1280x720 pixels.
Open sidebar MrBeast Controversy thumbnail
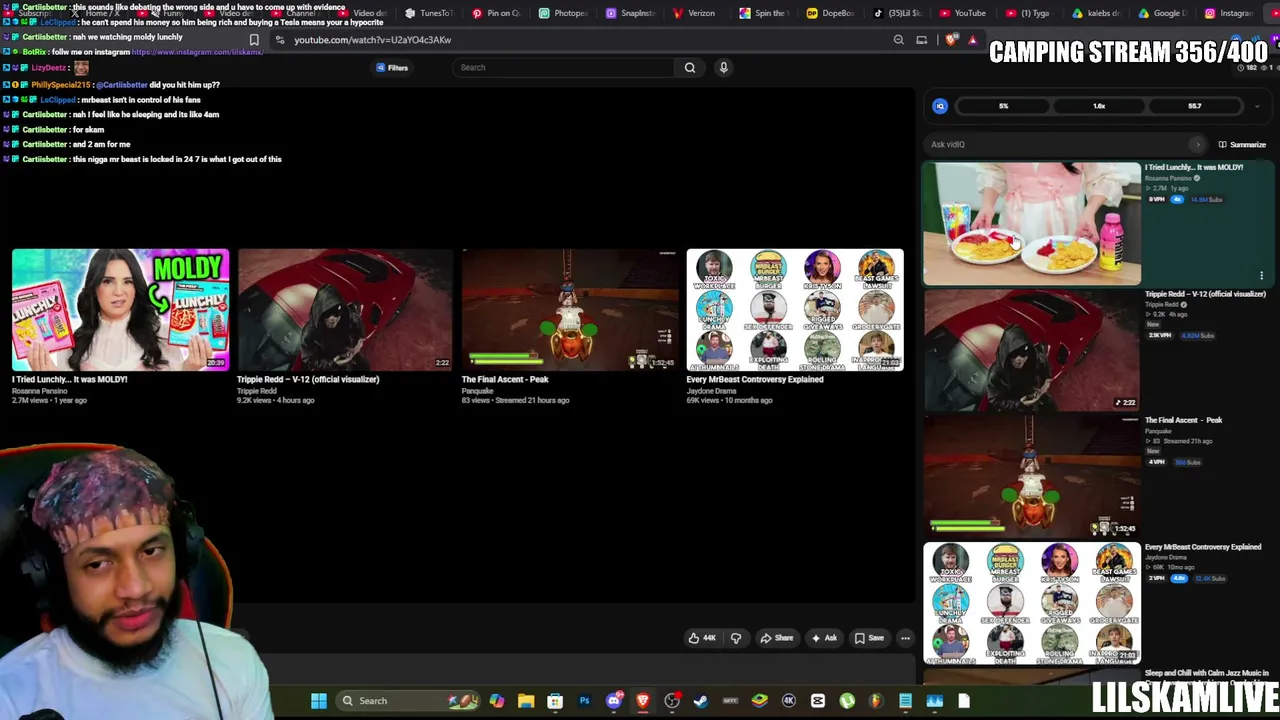pos(1031,603)
